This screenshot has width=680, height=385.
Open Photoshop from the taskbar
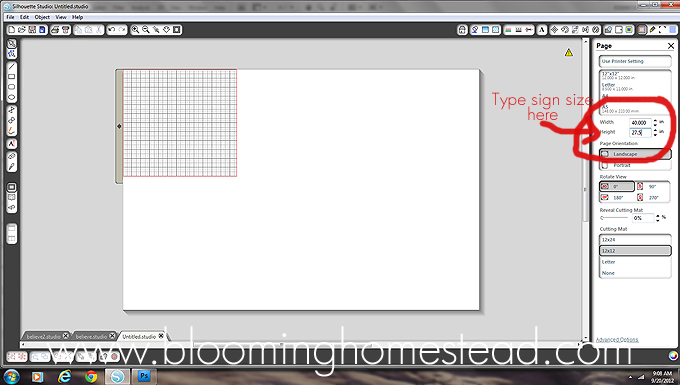(144, 376)
